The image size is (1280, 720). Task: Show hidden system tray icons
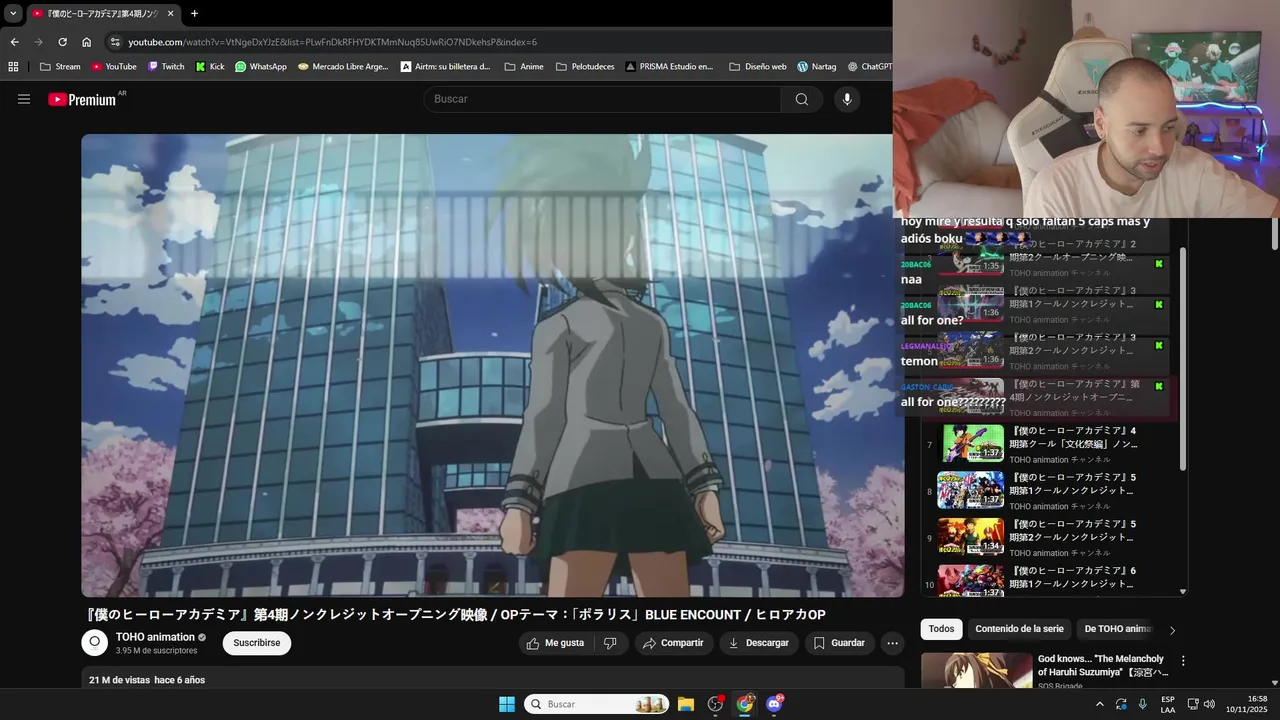click(1100, 704)
